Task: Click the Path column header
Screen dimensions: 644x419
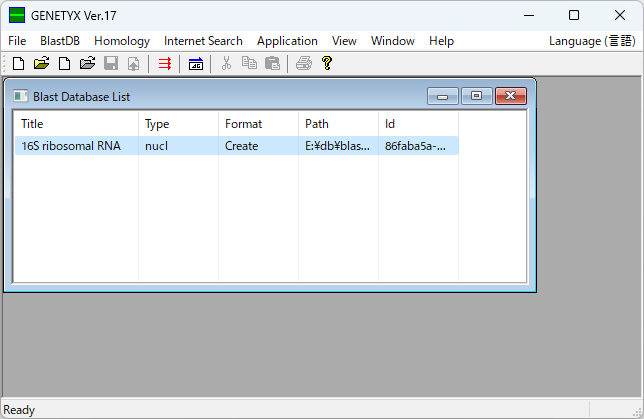Action: pos(338,124)
